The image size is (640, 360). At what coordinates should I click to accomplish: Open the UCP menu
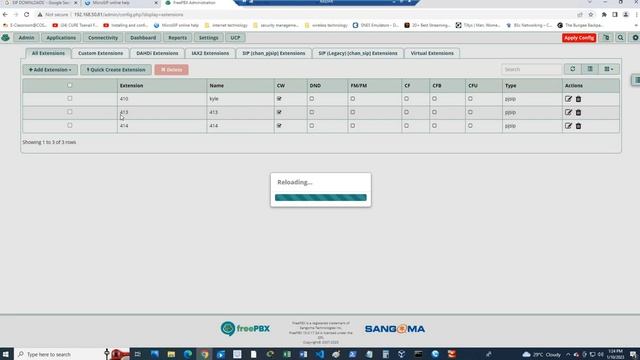236,38
